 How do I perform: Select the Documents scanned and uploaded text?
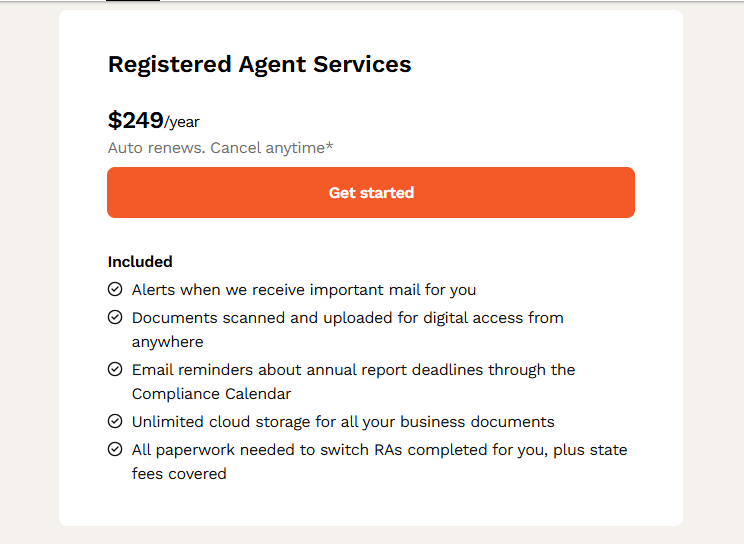(x=347, y=329)
